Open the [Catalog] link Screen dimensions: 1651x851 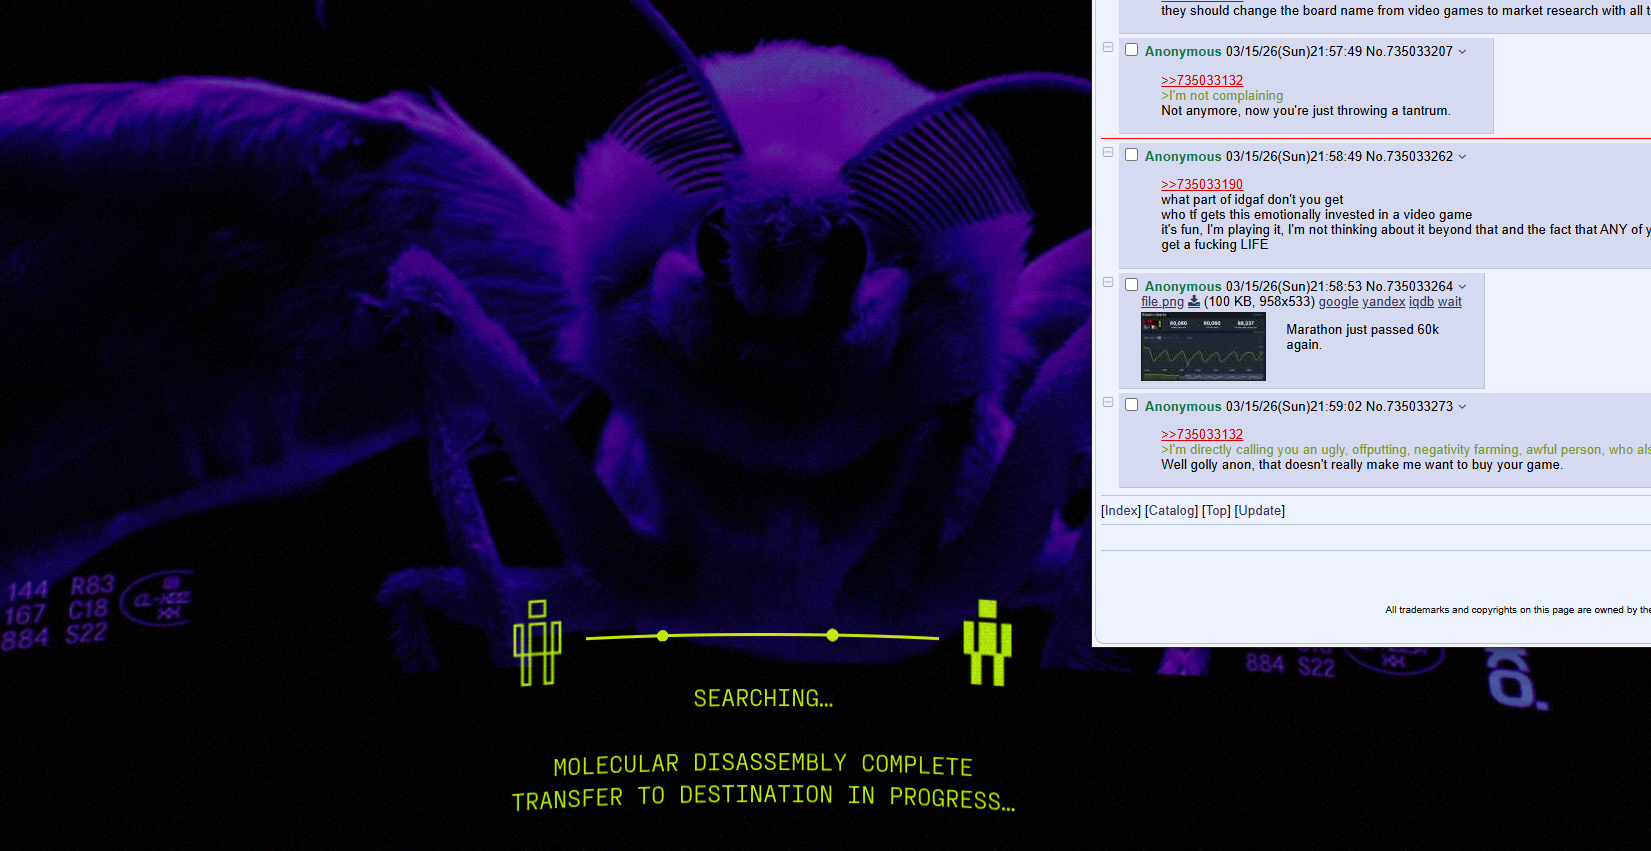(1171, 511)
